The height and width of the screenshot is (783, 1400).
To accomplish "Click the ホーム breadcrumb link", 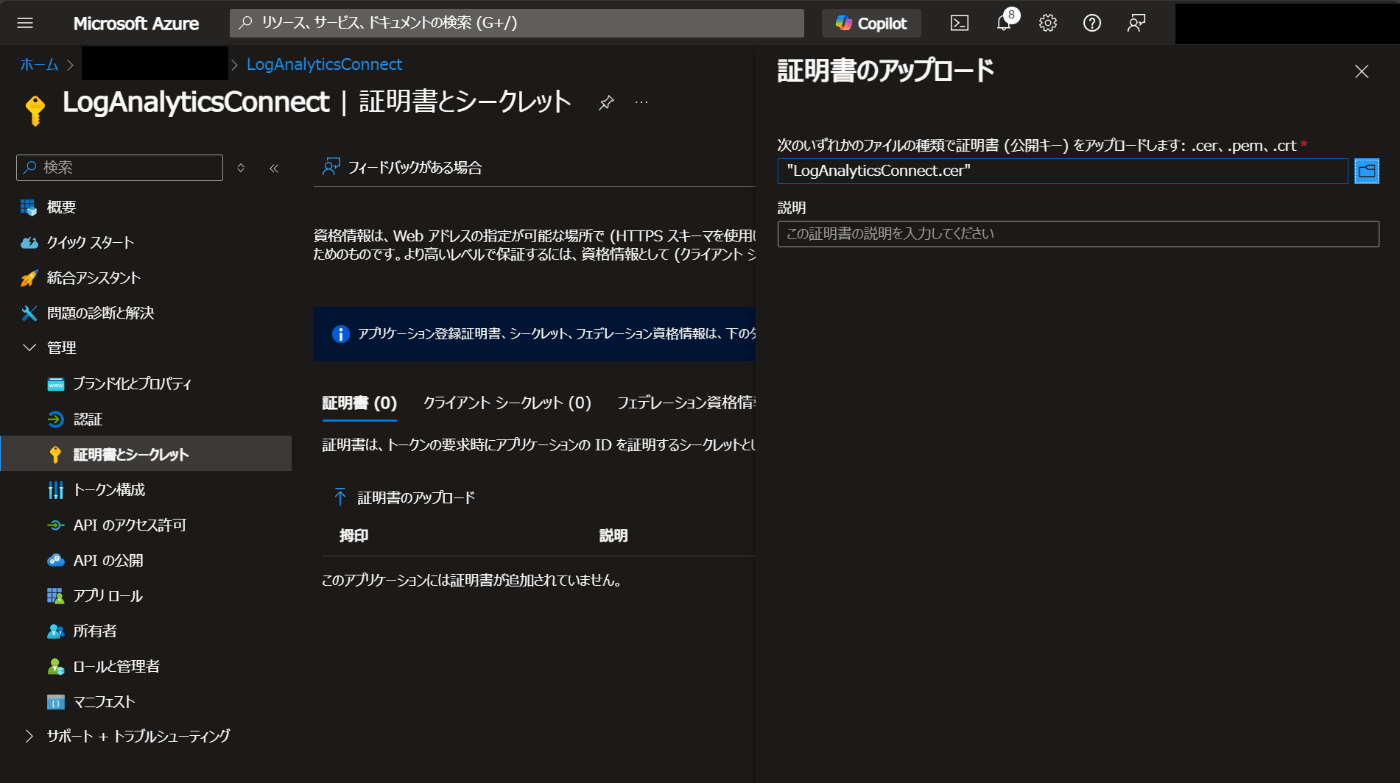I will coord(39,64).
